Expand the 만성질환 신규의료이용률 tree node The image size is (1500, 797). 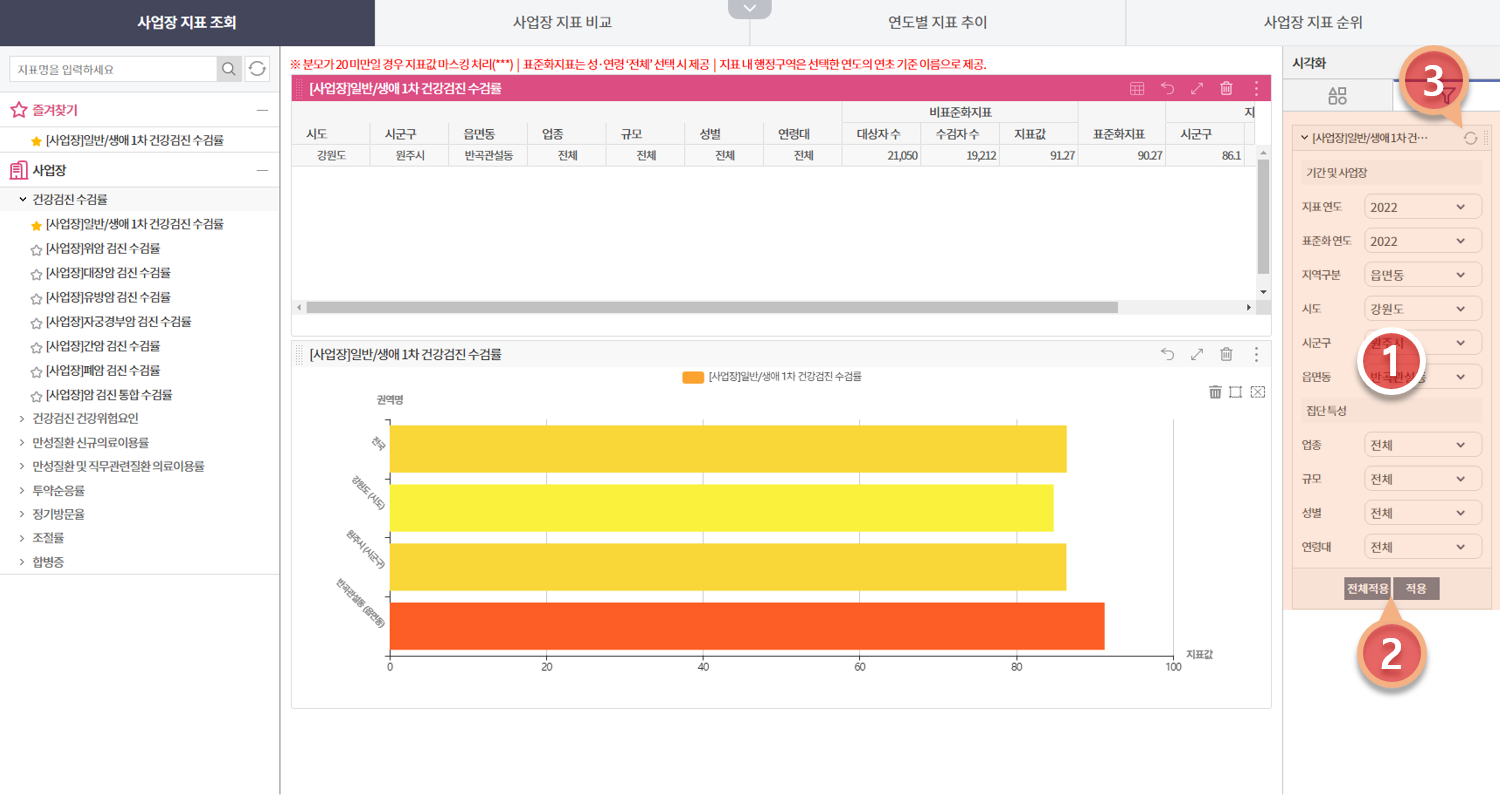(x=22, y=442)
